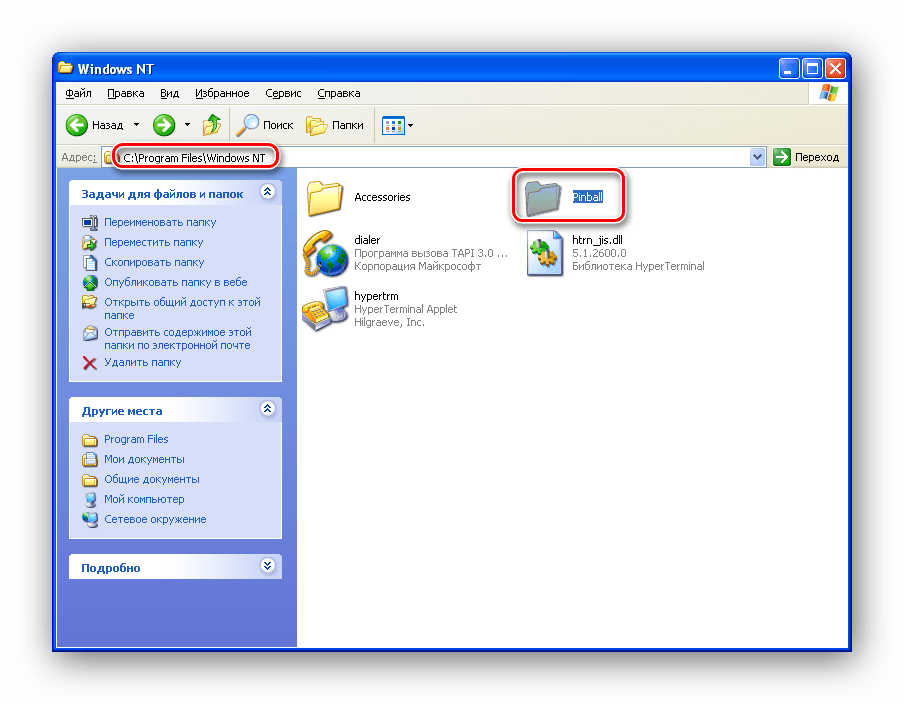
Task: Click the Windows flag logo
Action: 828,93
